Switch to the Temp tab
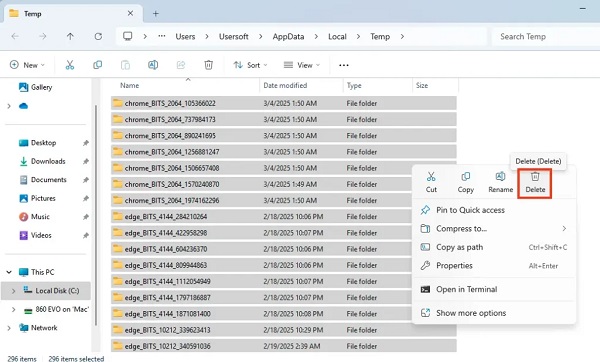The width and height of the screenshot is (600, 362). click(x=73, y=14)
